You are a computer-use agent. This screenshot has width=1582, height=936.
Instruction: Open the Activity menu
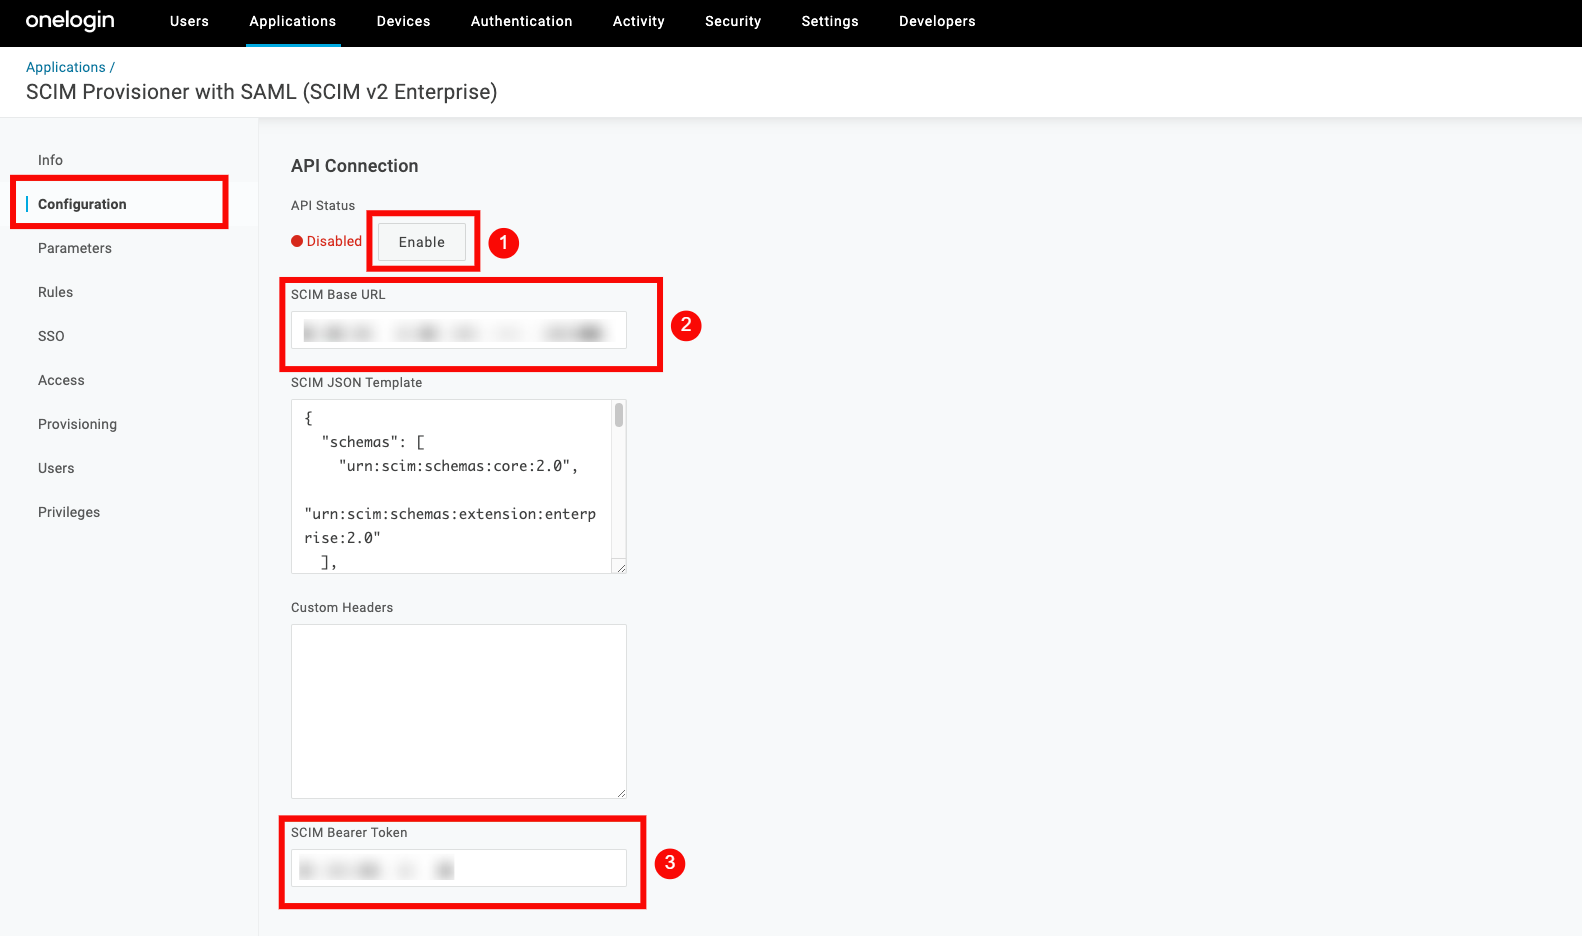(638, 21)
